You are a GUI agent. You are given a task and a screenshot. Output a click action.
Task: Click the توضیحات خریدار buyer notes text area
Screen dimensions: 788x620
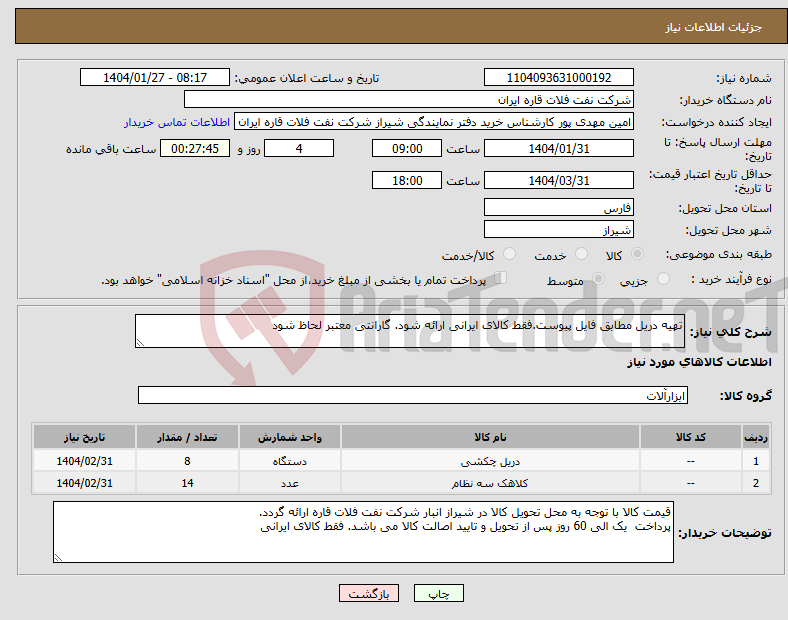click(x=363, y=532)
